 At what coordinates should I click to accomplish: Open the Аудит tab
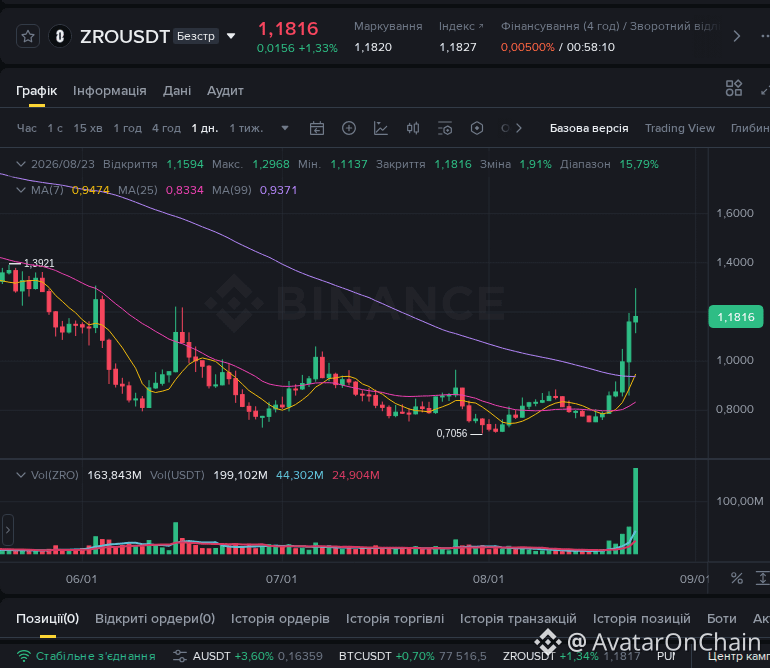point(225,91)
